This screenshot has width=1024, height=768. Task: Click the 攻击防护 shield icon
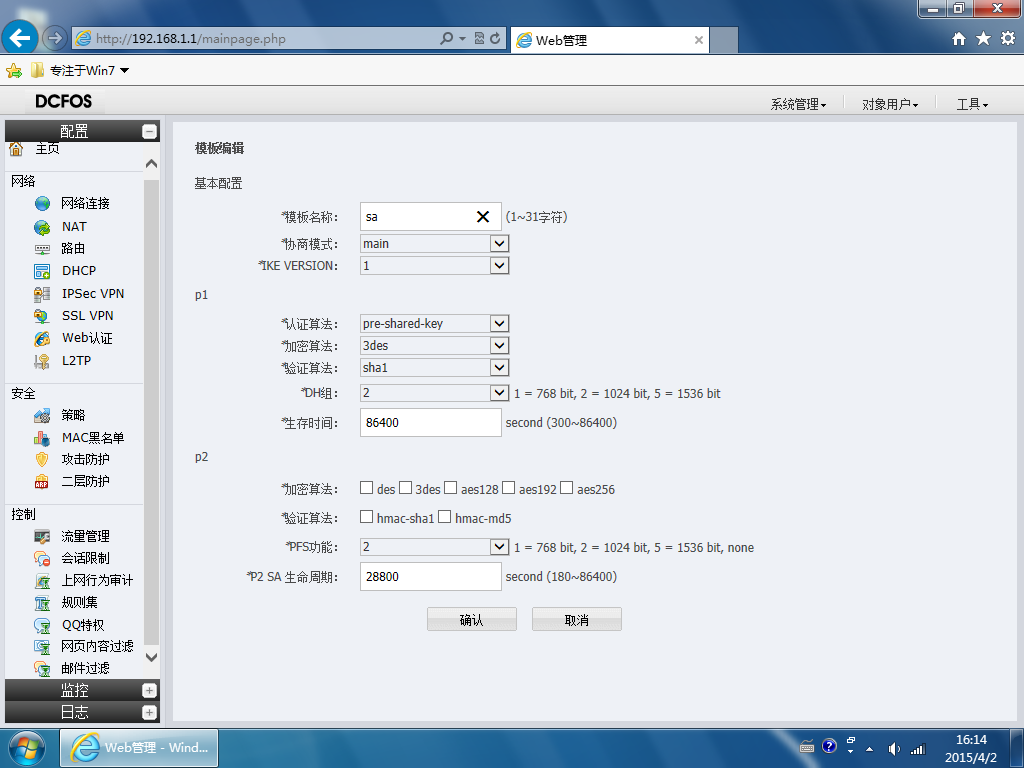[x=42, y=460]
